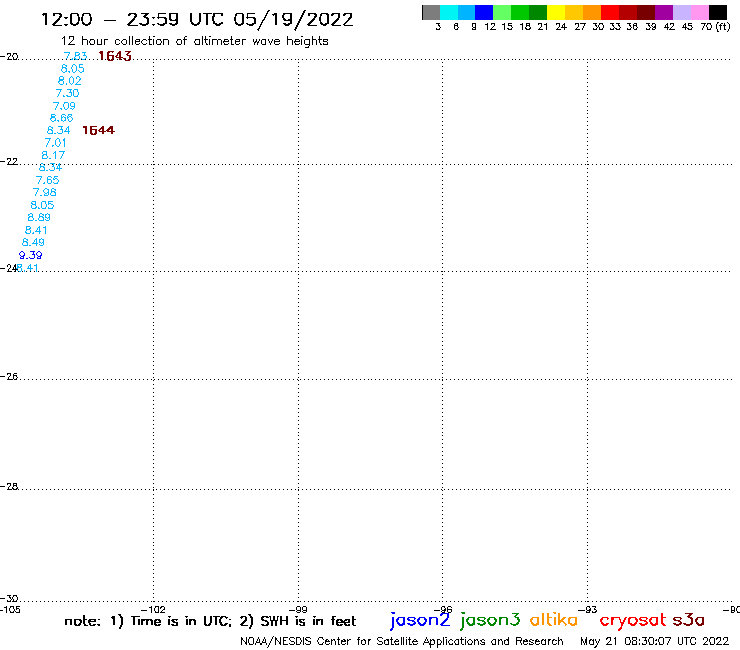This screenshot has height=650, width=740.
Task: Click the -99 longitude axis label
Action: 298,609
